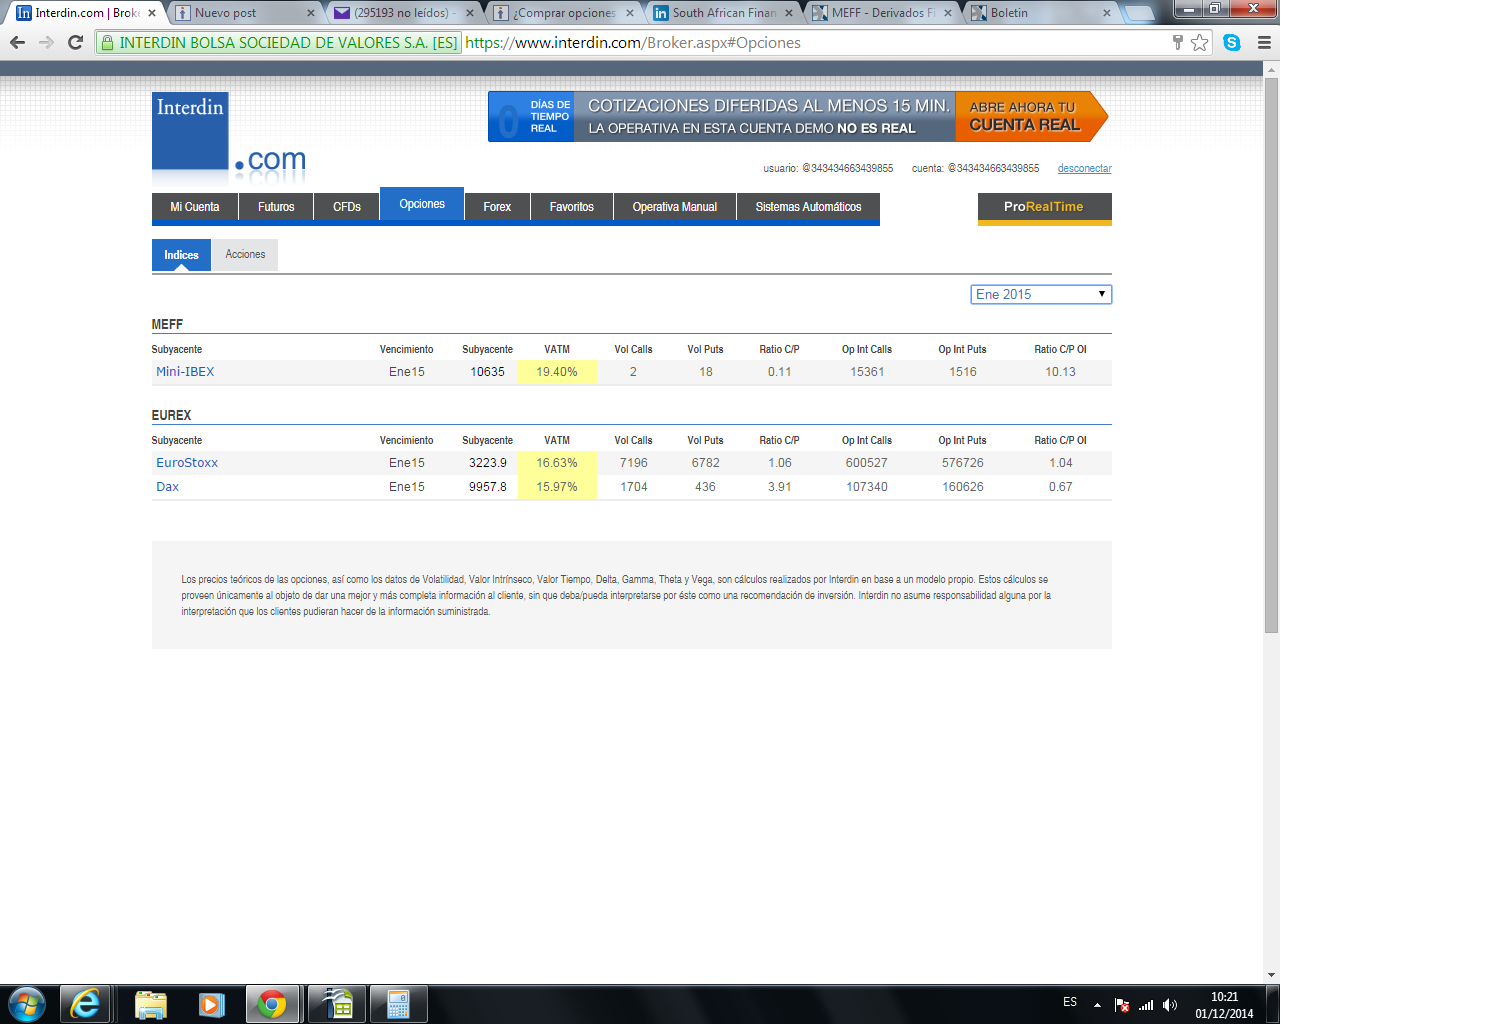
Task: Open the Ene 2015 expiry dropdown
Action: click(1041, 294)
